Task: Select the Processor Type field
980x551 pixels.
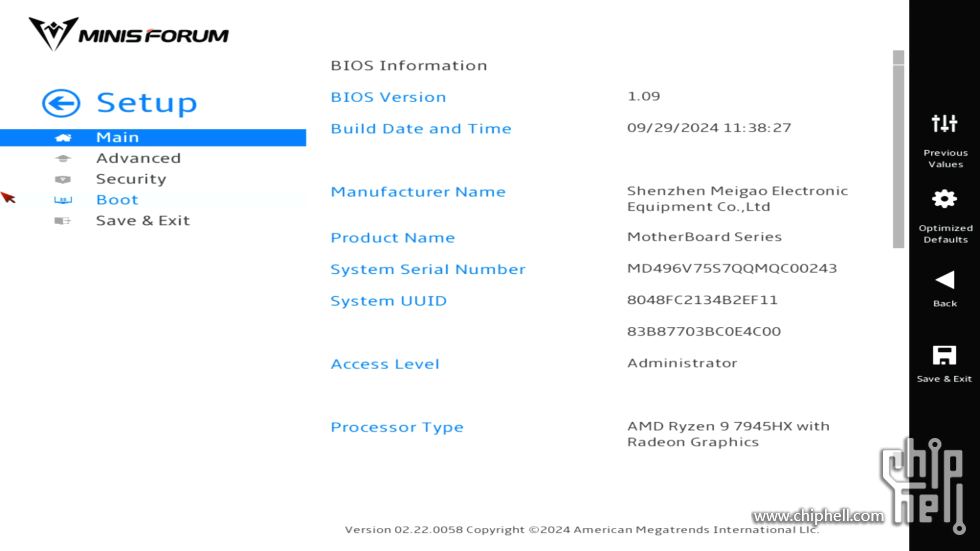Action: click(397, 427)
